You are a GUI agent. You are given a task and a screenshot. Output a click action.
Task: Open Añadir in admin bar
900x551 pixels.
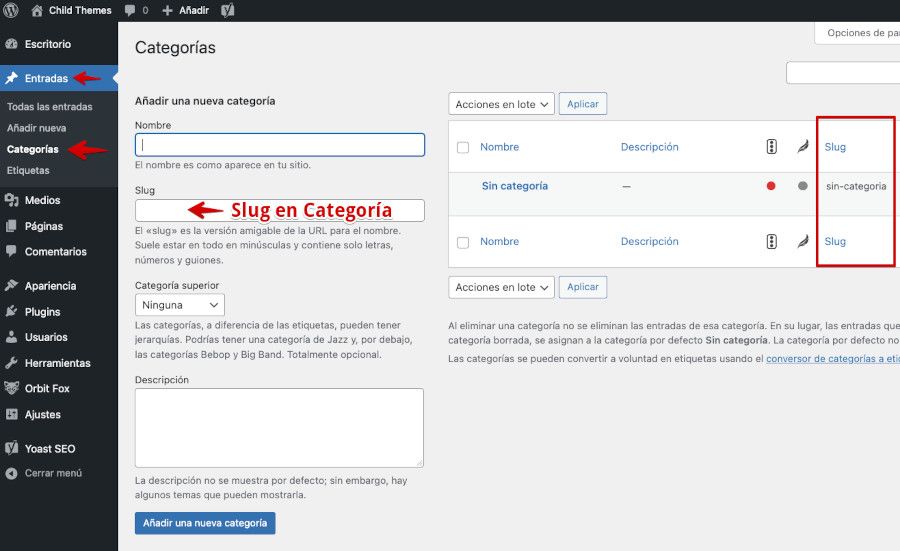[193, 10]
